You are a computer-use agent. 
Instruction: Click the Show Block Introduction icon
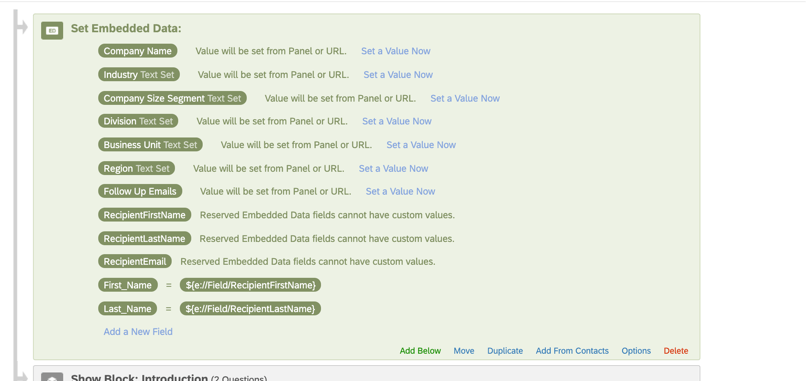(x=52, y=377)
